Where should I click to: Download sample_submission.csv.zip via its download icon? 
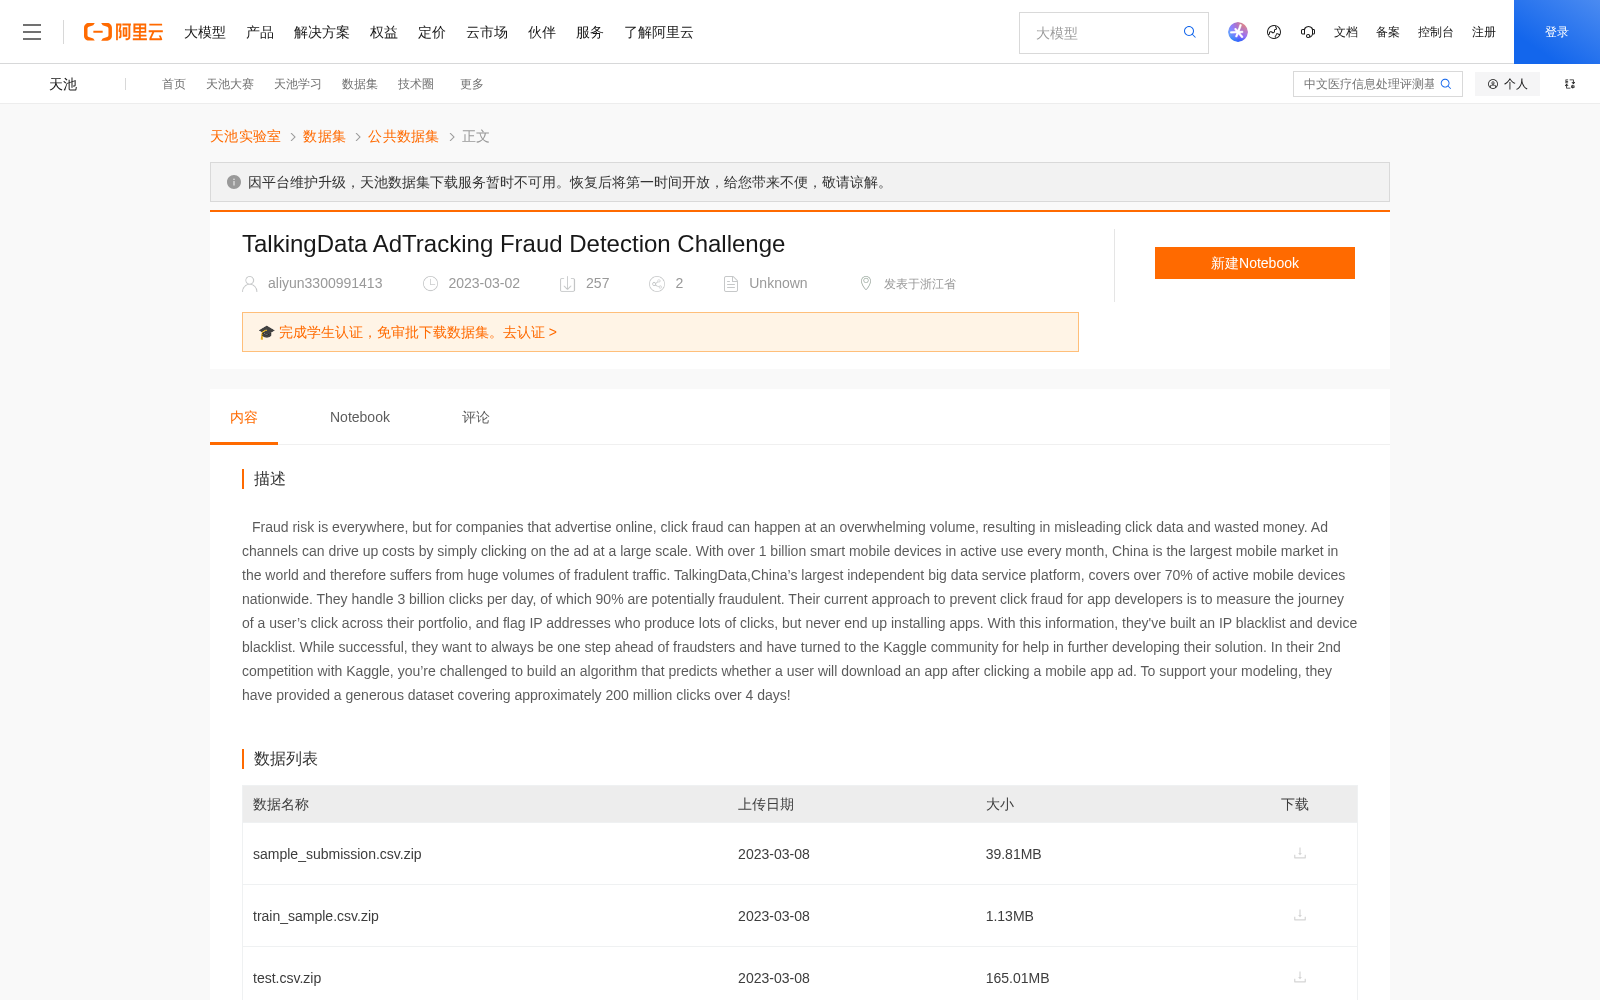pos(1300,853)
